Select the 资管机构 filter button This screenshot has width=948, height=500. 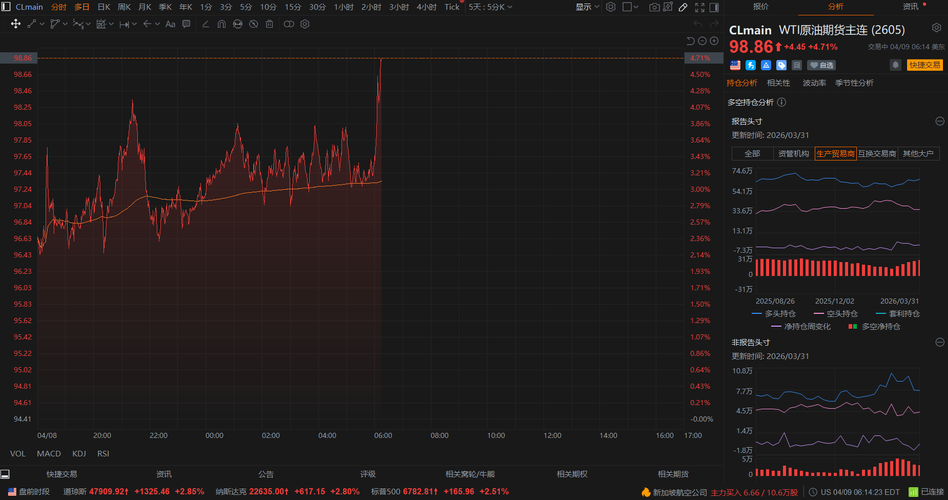pos(793,154)
